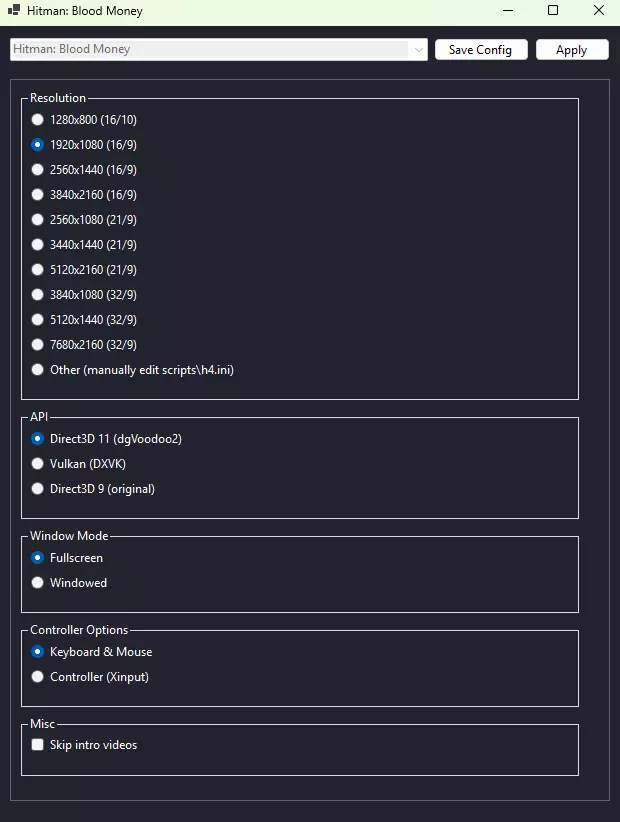Click the app icon in the title bar
Screen dimensions: 620x822
14,11
